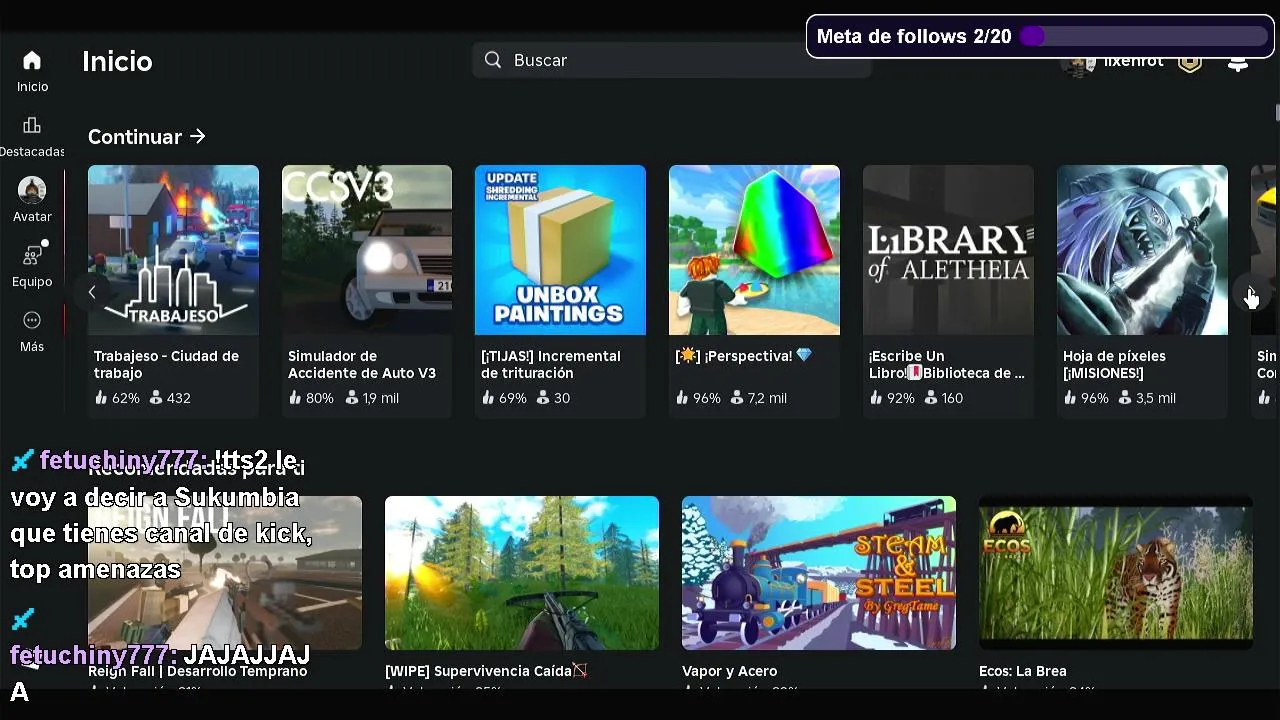Open Trabajeso game thumbnail

(x=173, y=250)
